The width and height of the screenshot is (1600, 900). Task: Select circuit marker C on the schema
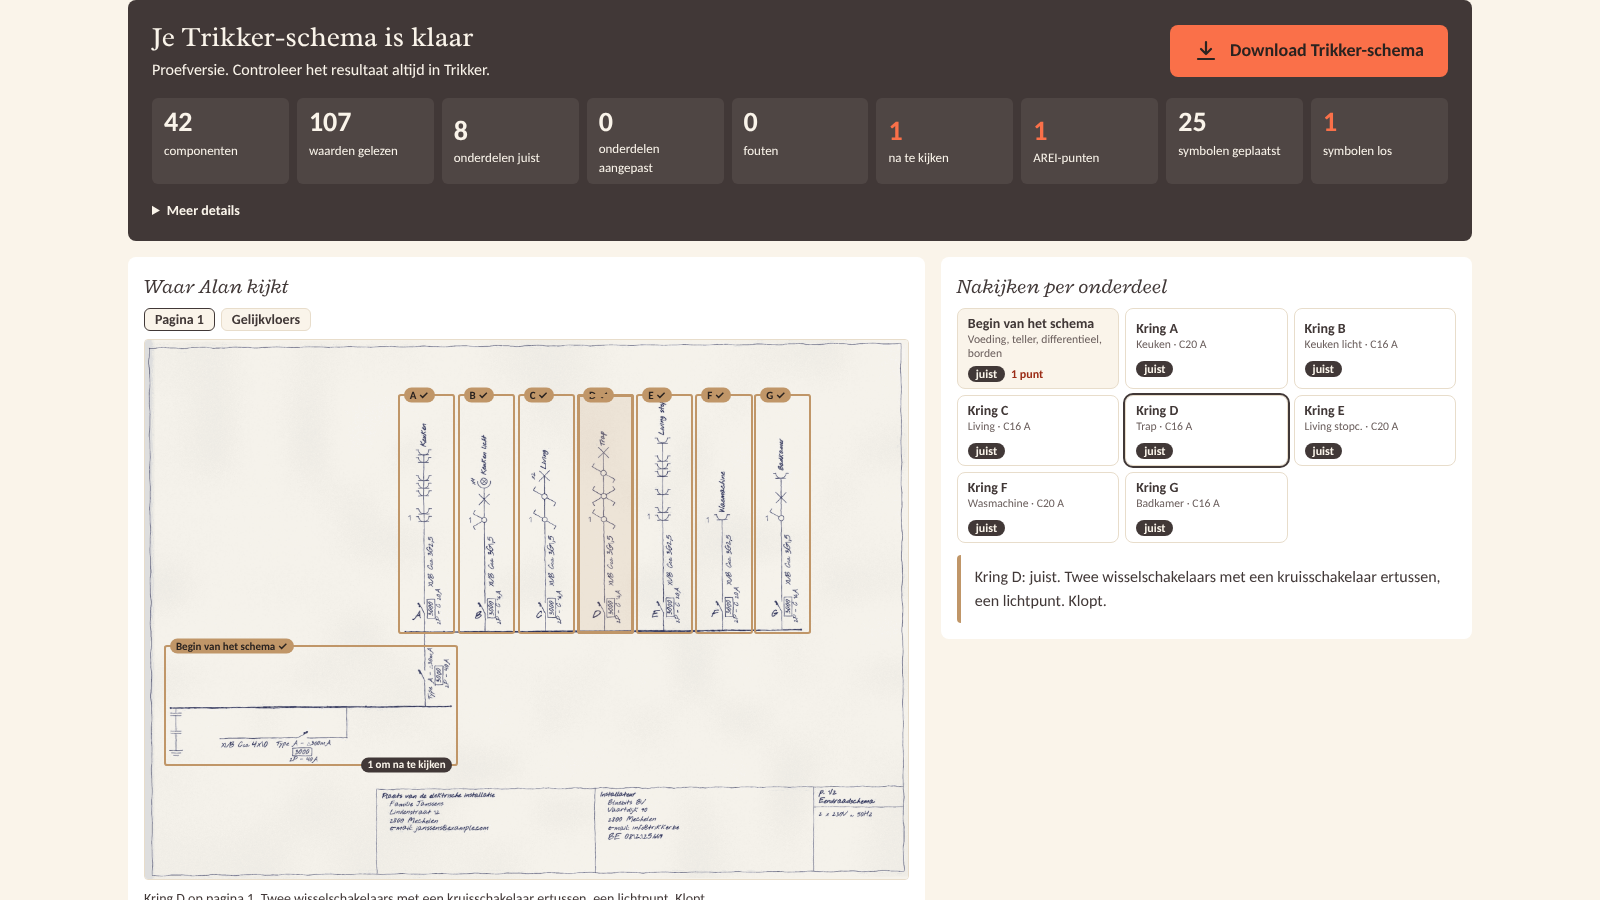[x=538, y=395]
